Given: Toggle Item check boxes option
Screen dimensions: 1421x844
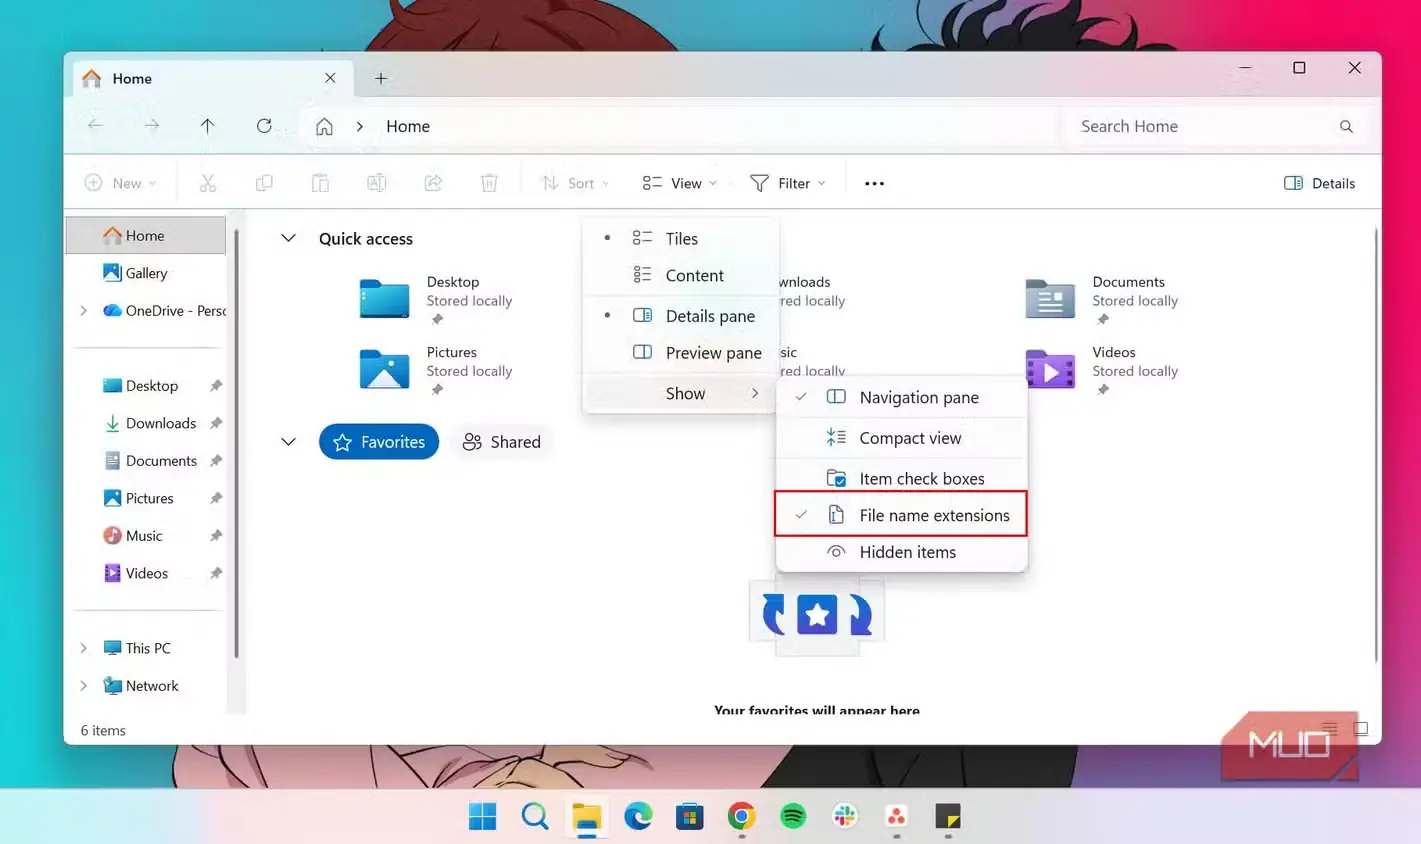Looking at the screenshot, I should pos(901,478).
